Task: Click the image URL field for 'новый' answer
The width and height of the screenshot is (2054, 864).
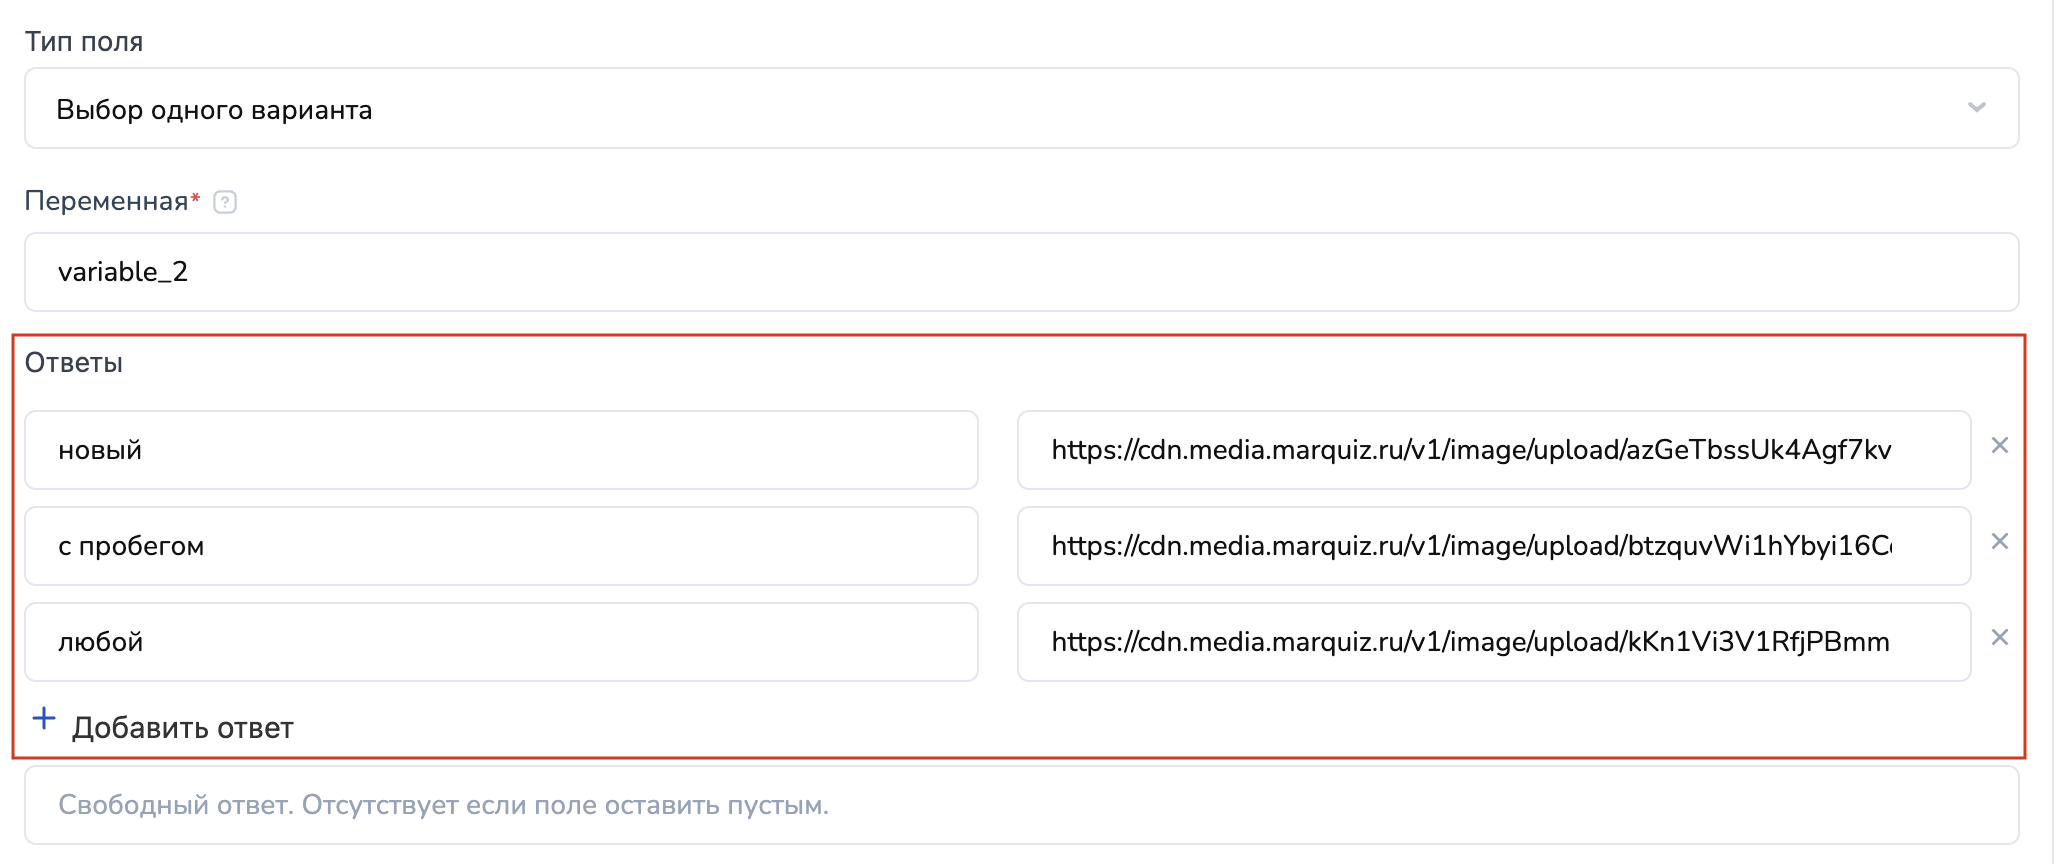Action: pyautogui.click(x=1492, y=450)
